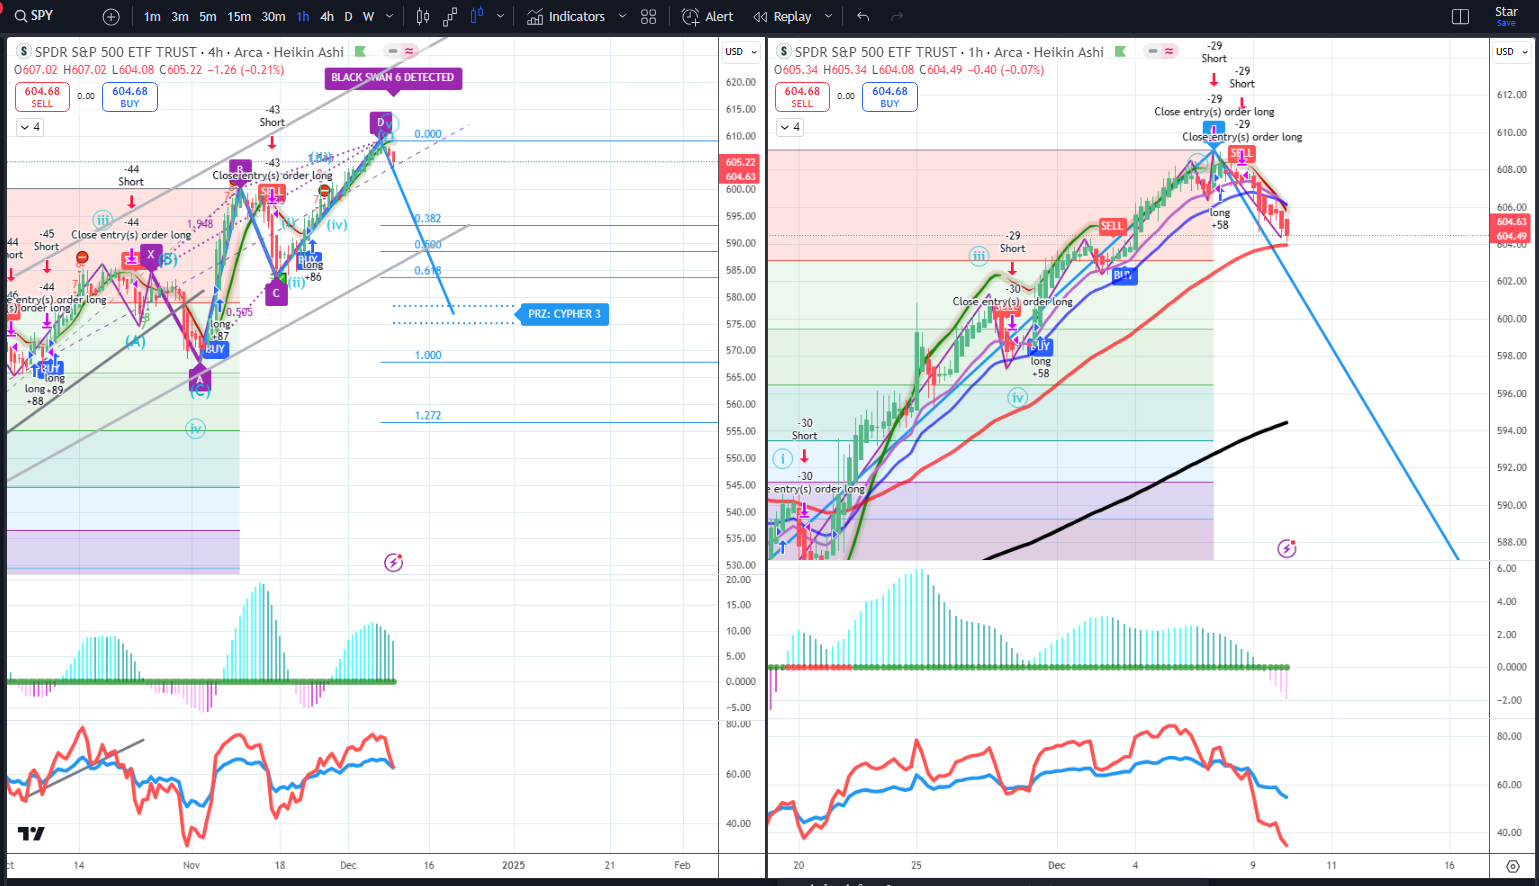The height and width of the screenshot is (886, 1539).
Task: Switch to the 5m timeframe
Action: coord(208,17)
